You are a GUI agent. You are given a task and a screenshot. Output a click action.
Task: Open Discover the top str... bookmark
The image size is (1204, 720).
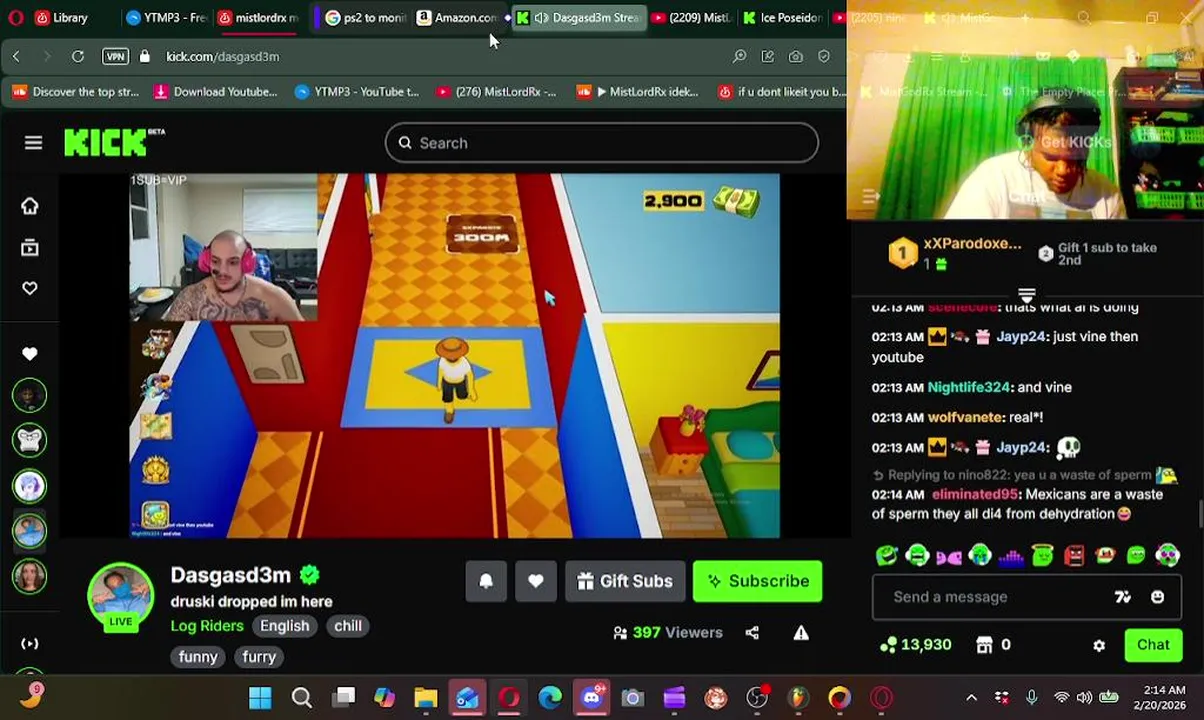(x=75, y=92)
